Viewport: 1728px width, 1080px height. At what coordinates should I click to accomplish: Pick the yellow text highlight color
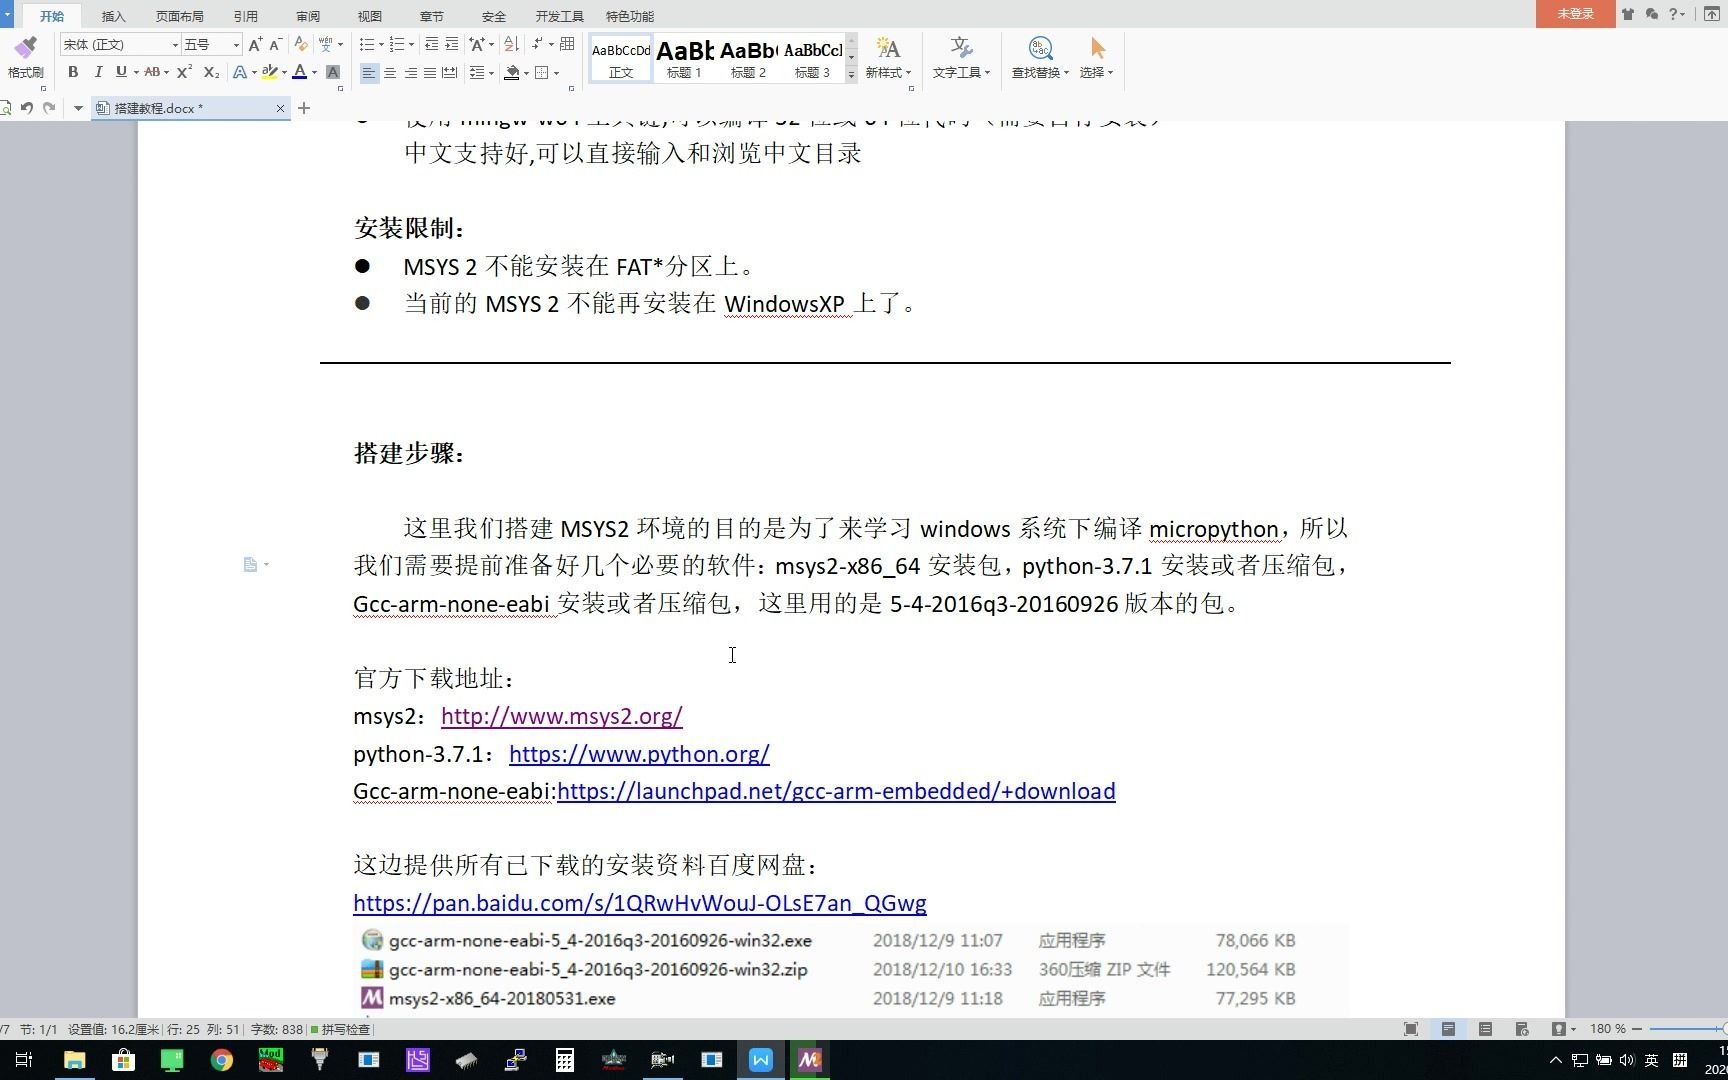(269, 72)
